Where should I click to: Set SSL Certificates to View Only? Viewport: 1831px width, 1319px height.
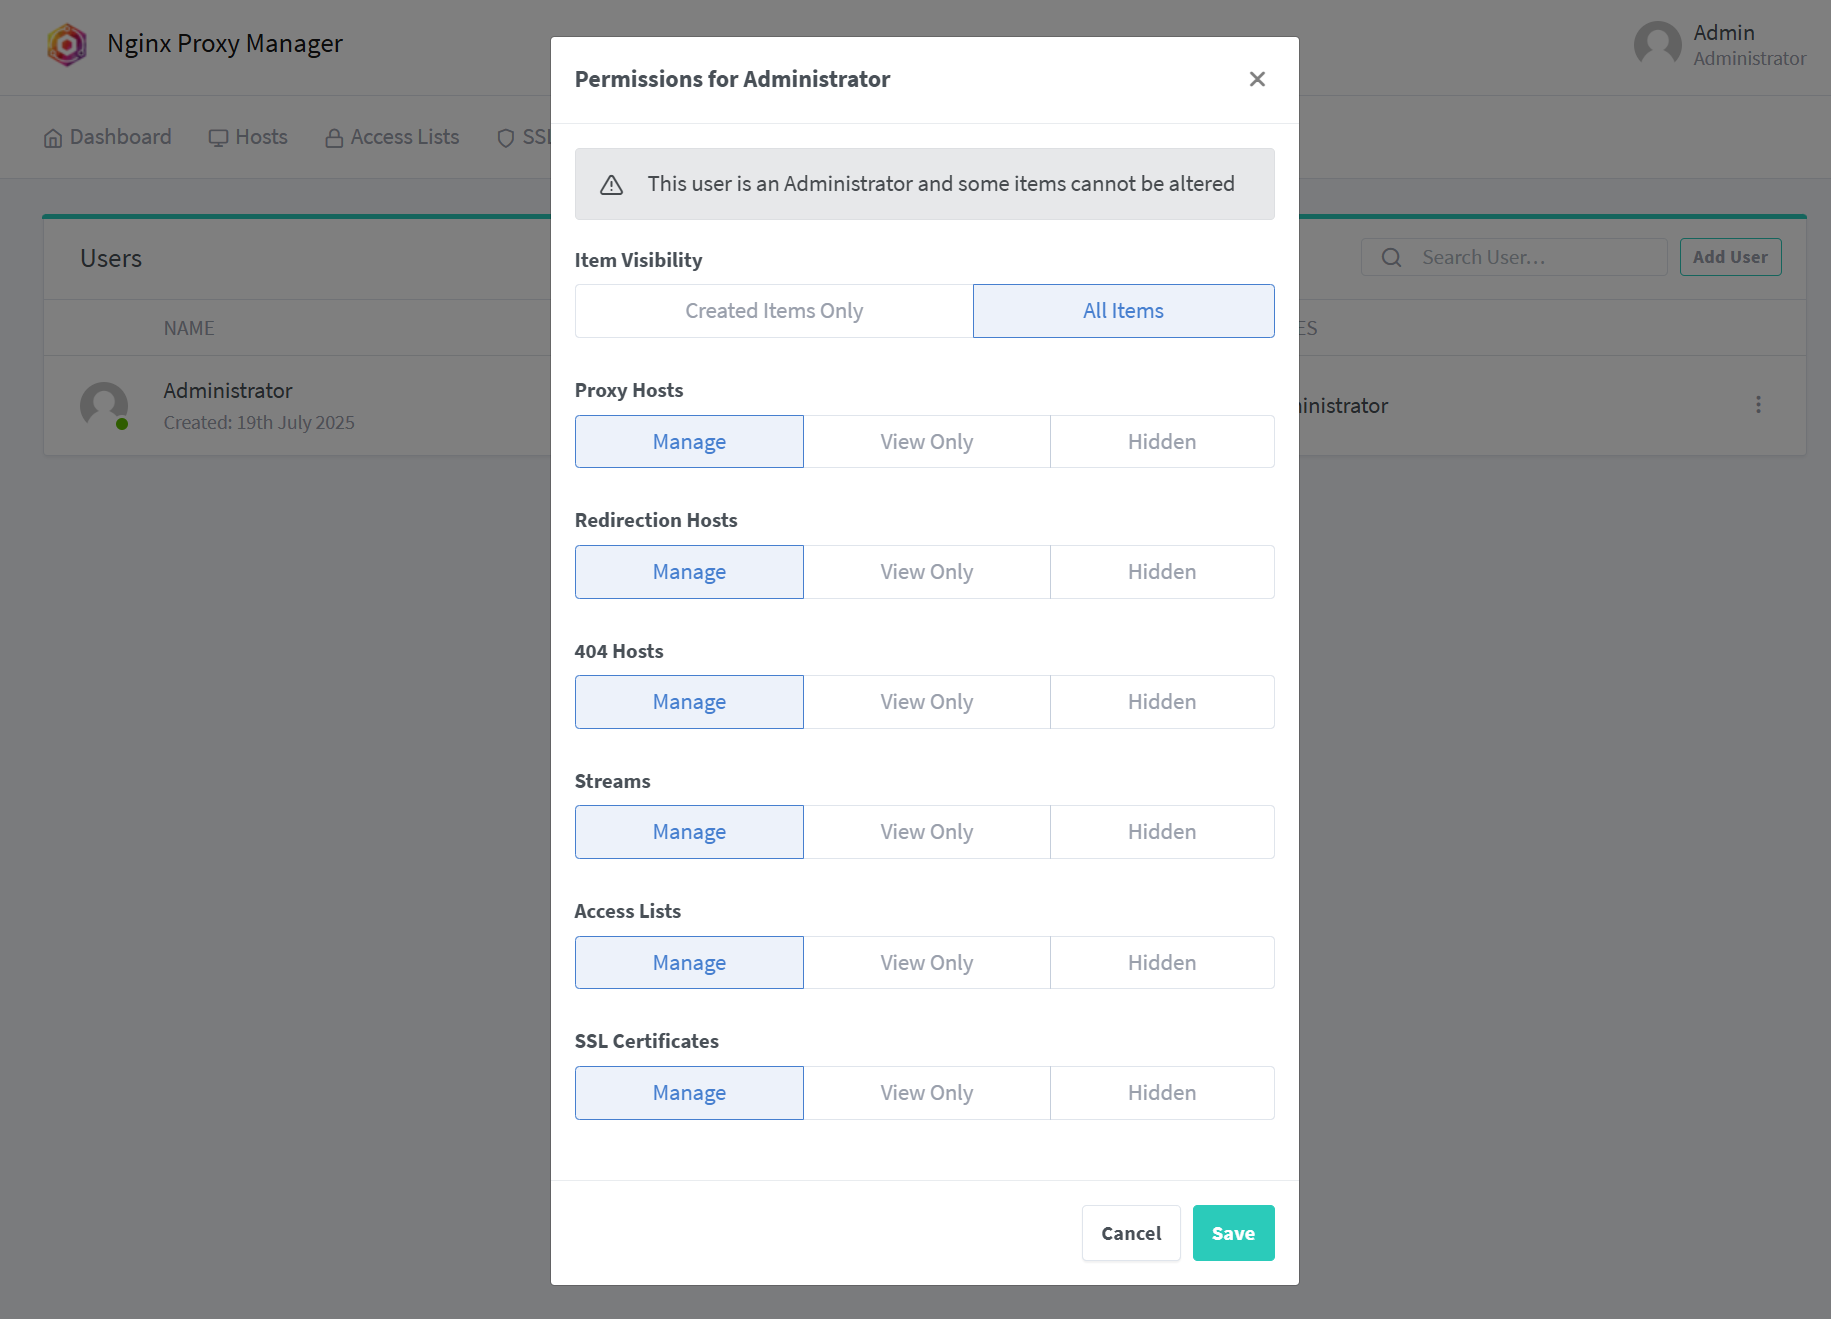pos(926,1093)
